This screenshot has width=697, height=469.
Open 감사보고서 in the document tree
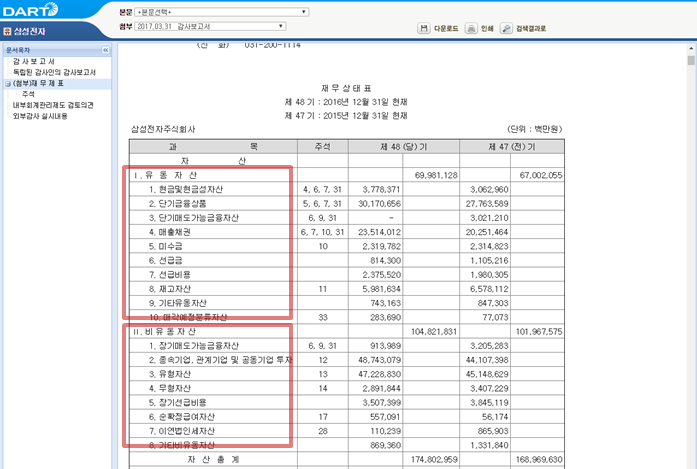coord(34,61)
